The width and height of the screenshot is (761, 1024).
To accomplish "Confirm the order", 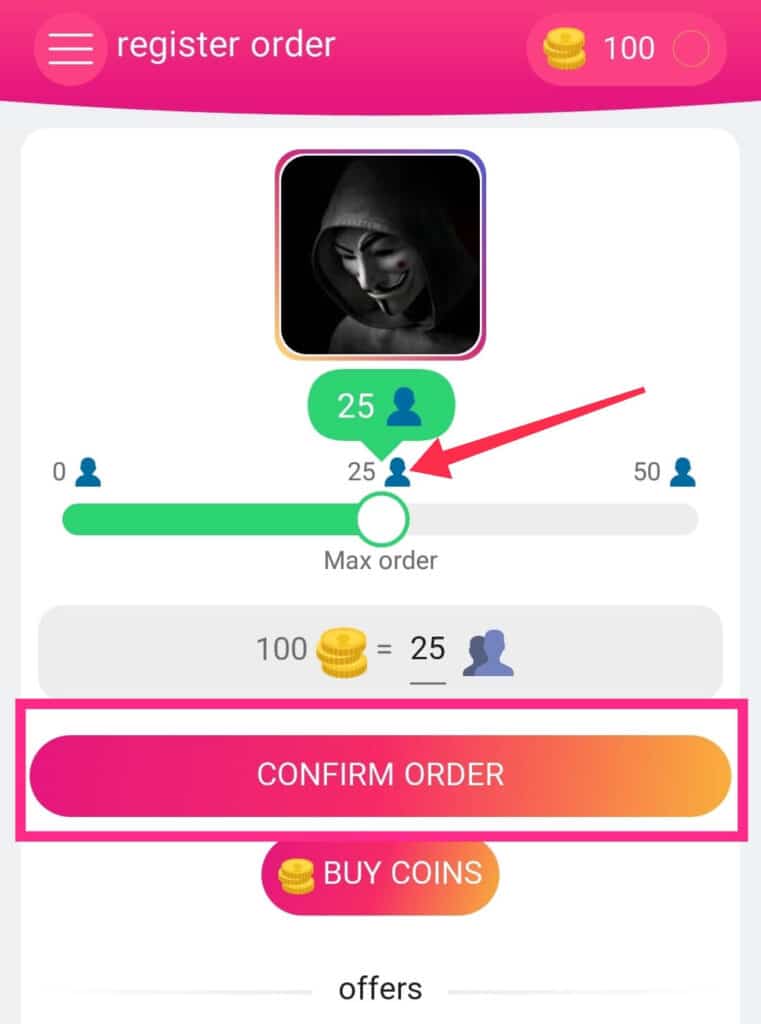I will (x=380, y=775).
